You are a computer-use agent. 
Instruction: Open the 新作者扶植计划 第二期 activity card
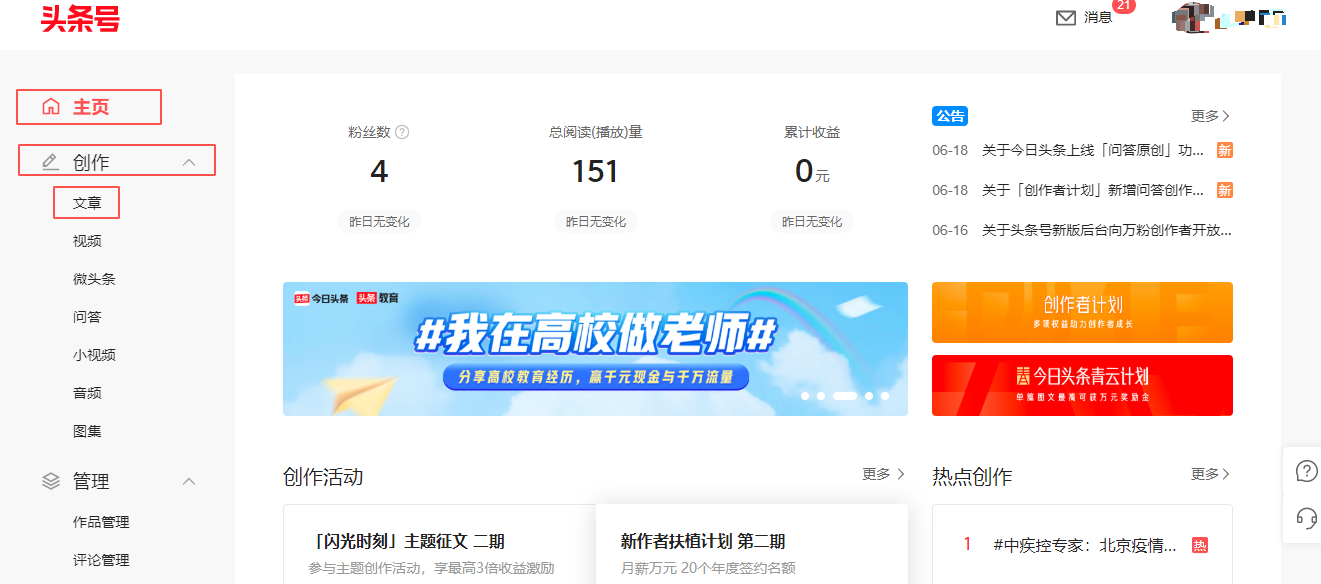pos(751,544)
